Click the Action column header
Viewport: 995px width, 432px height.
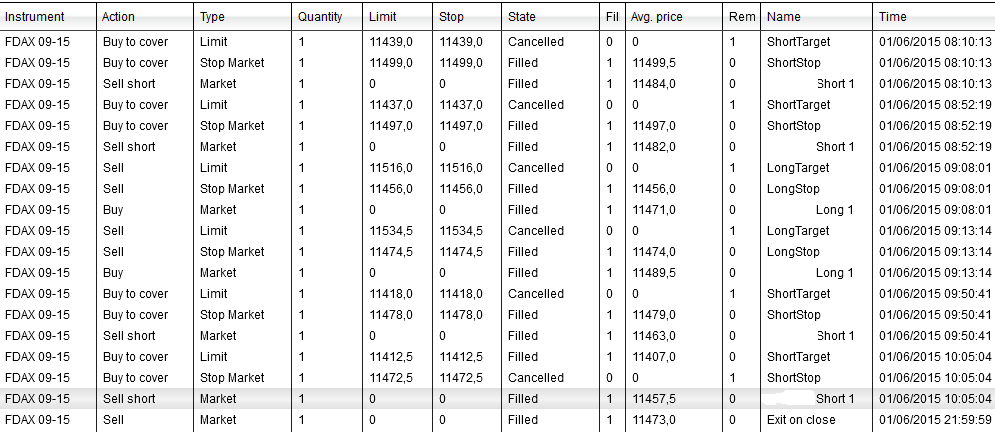pos(118,17)
